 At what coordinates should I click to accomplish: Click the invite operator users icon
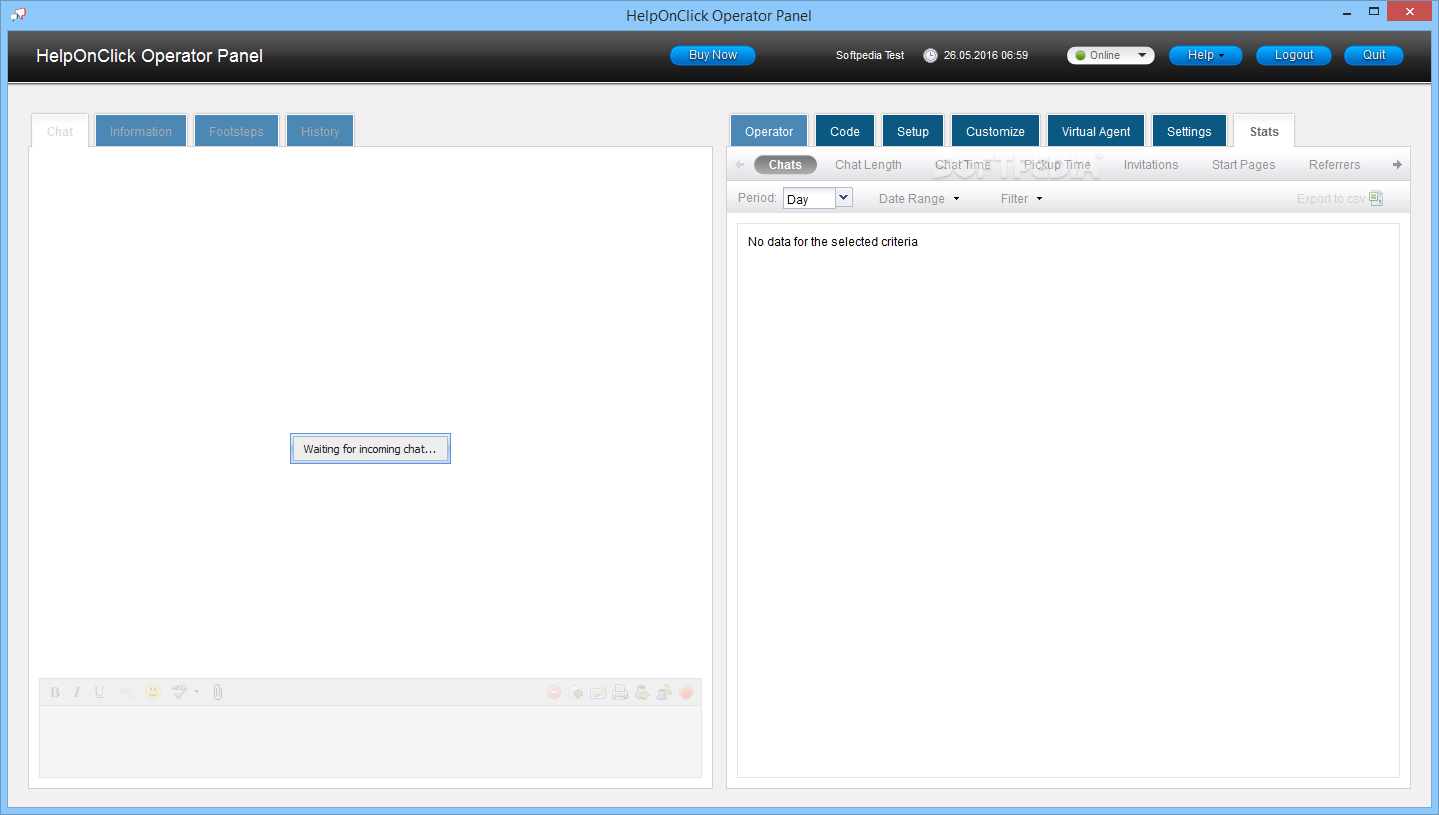(x=664, y=692)
